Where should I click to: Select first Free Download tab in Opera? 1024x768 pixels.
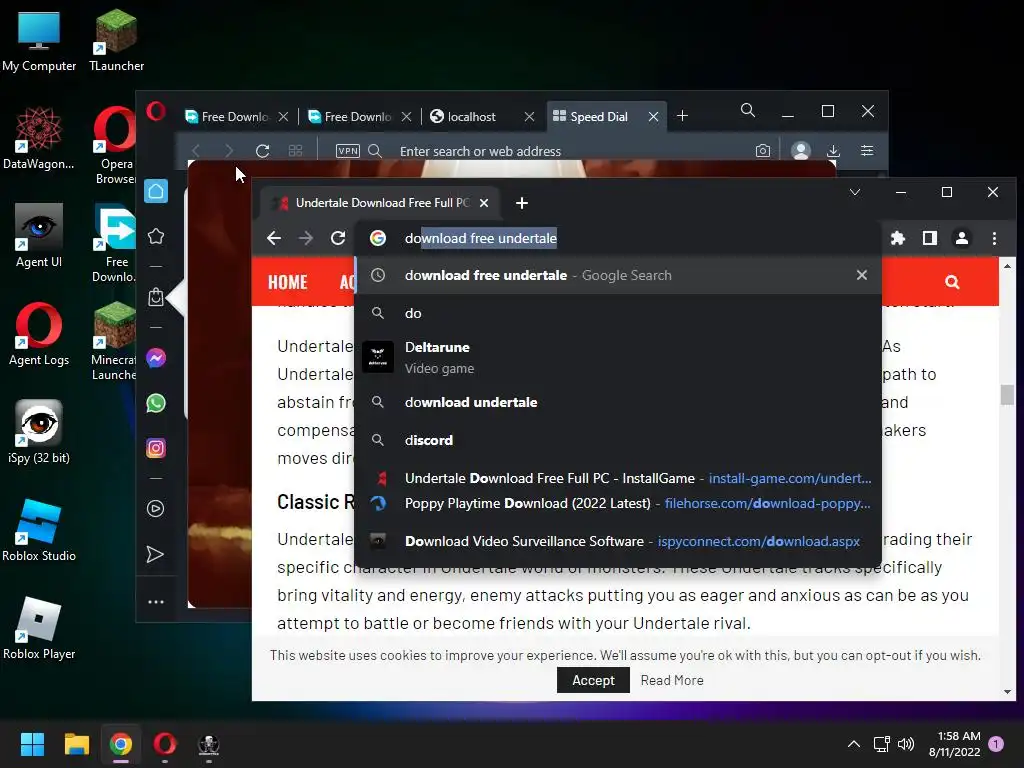click(234, 116)
